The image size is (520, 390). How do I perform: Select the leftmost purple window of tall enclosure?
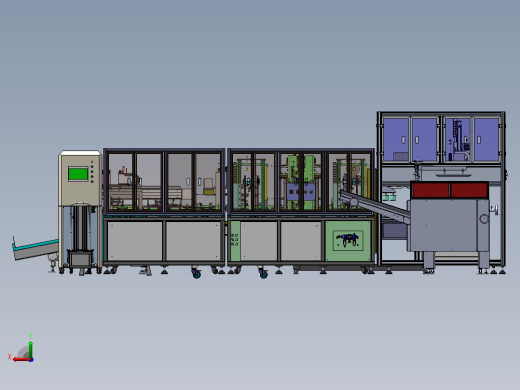396,140
